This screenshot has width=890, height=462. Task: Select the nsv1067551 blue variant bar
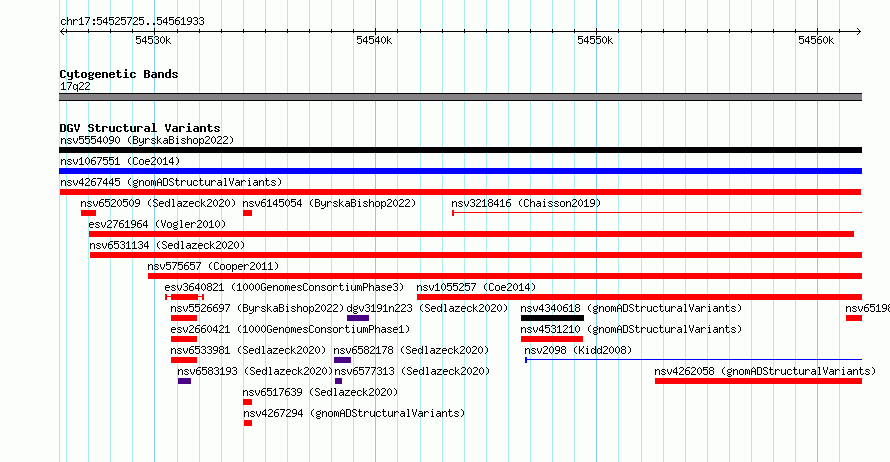(x=460, y=171)
